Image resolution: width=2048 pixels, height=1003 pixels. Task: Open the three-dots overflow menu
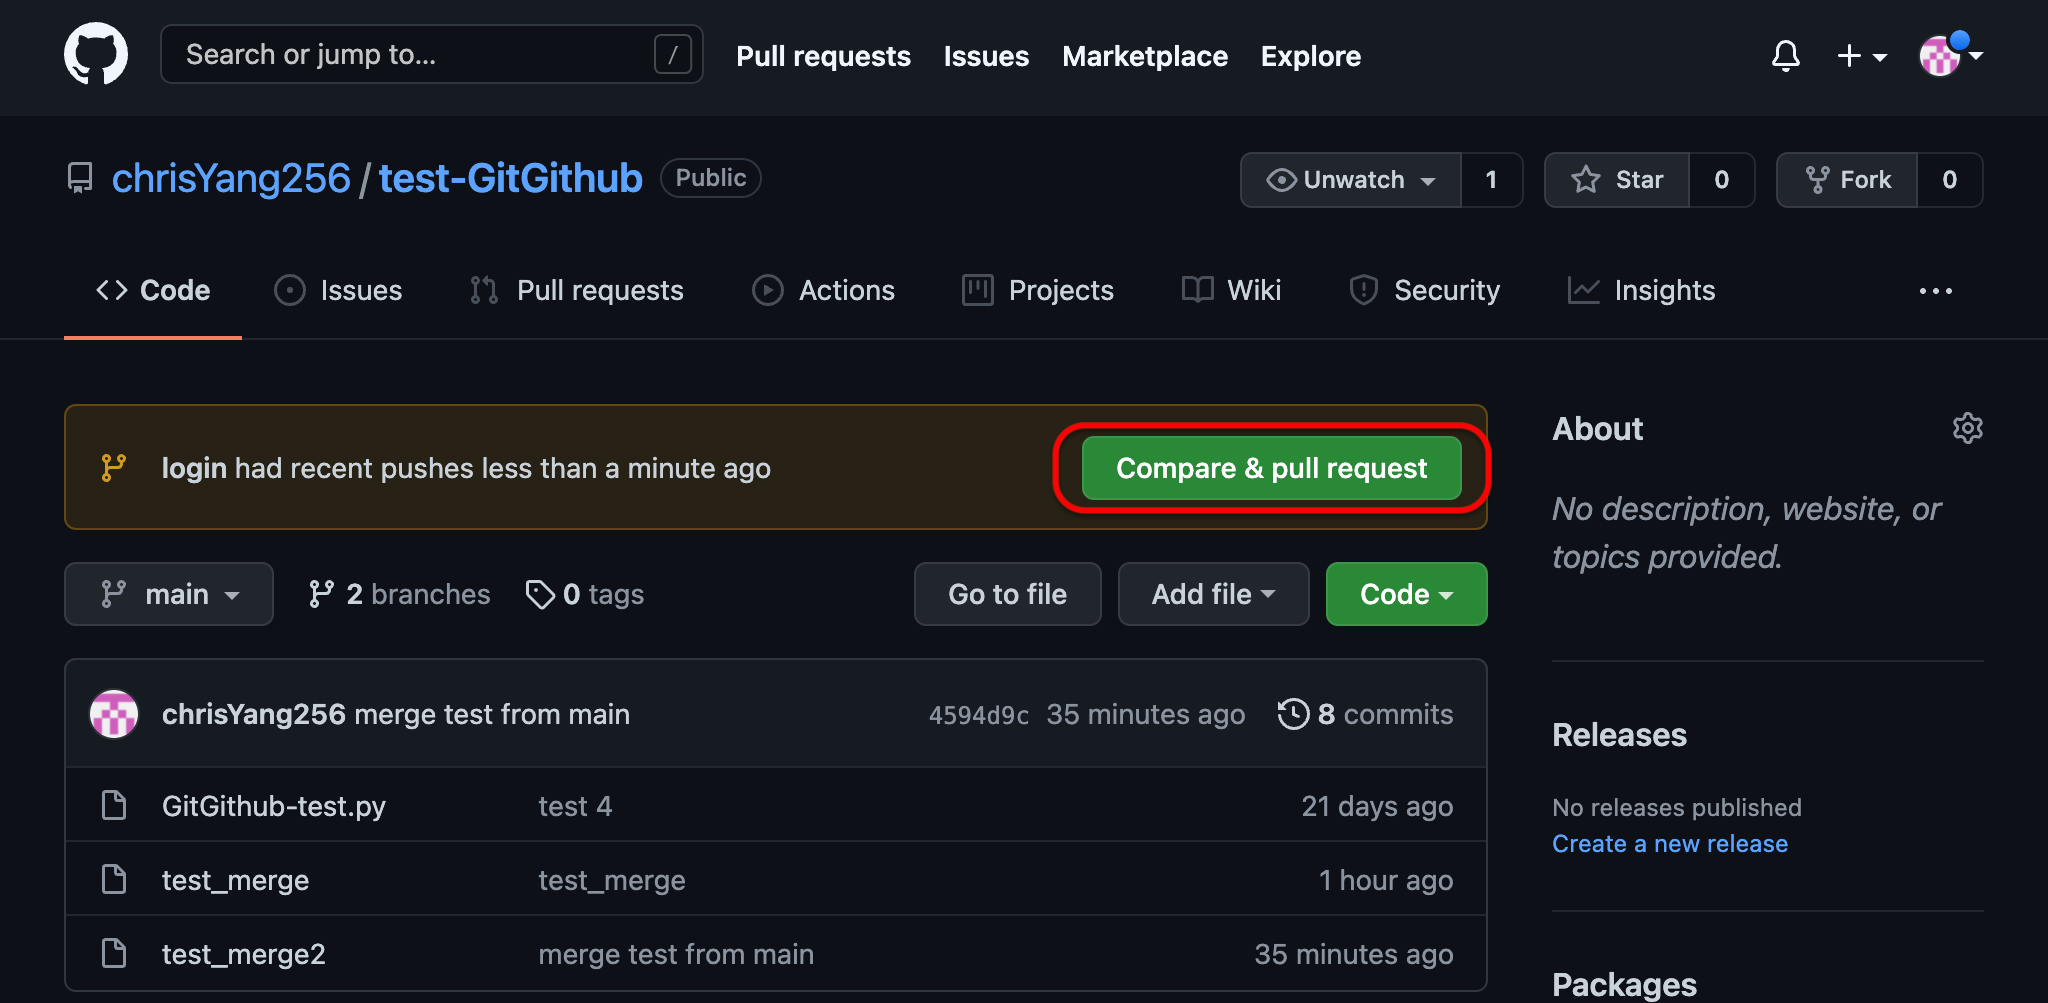[1935, 291]
